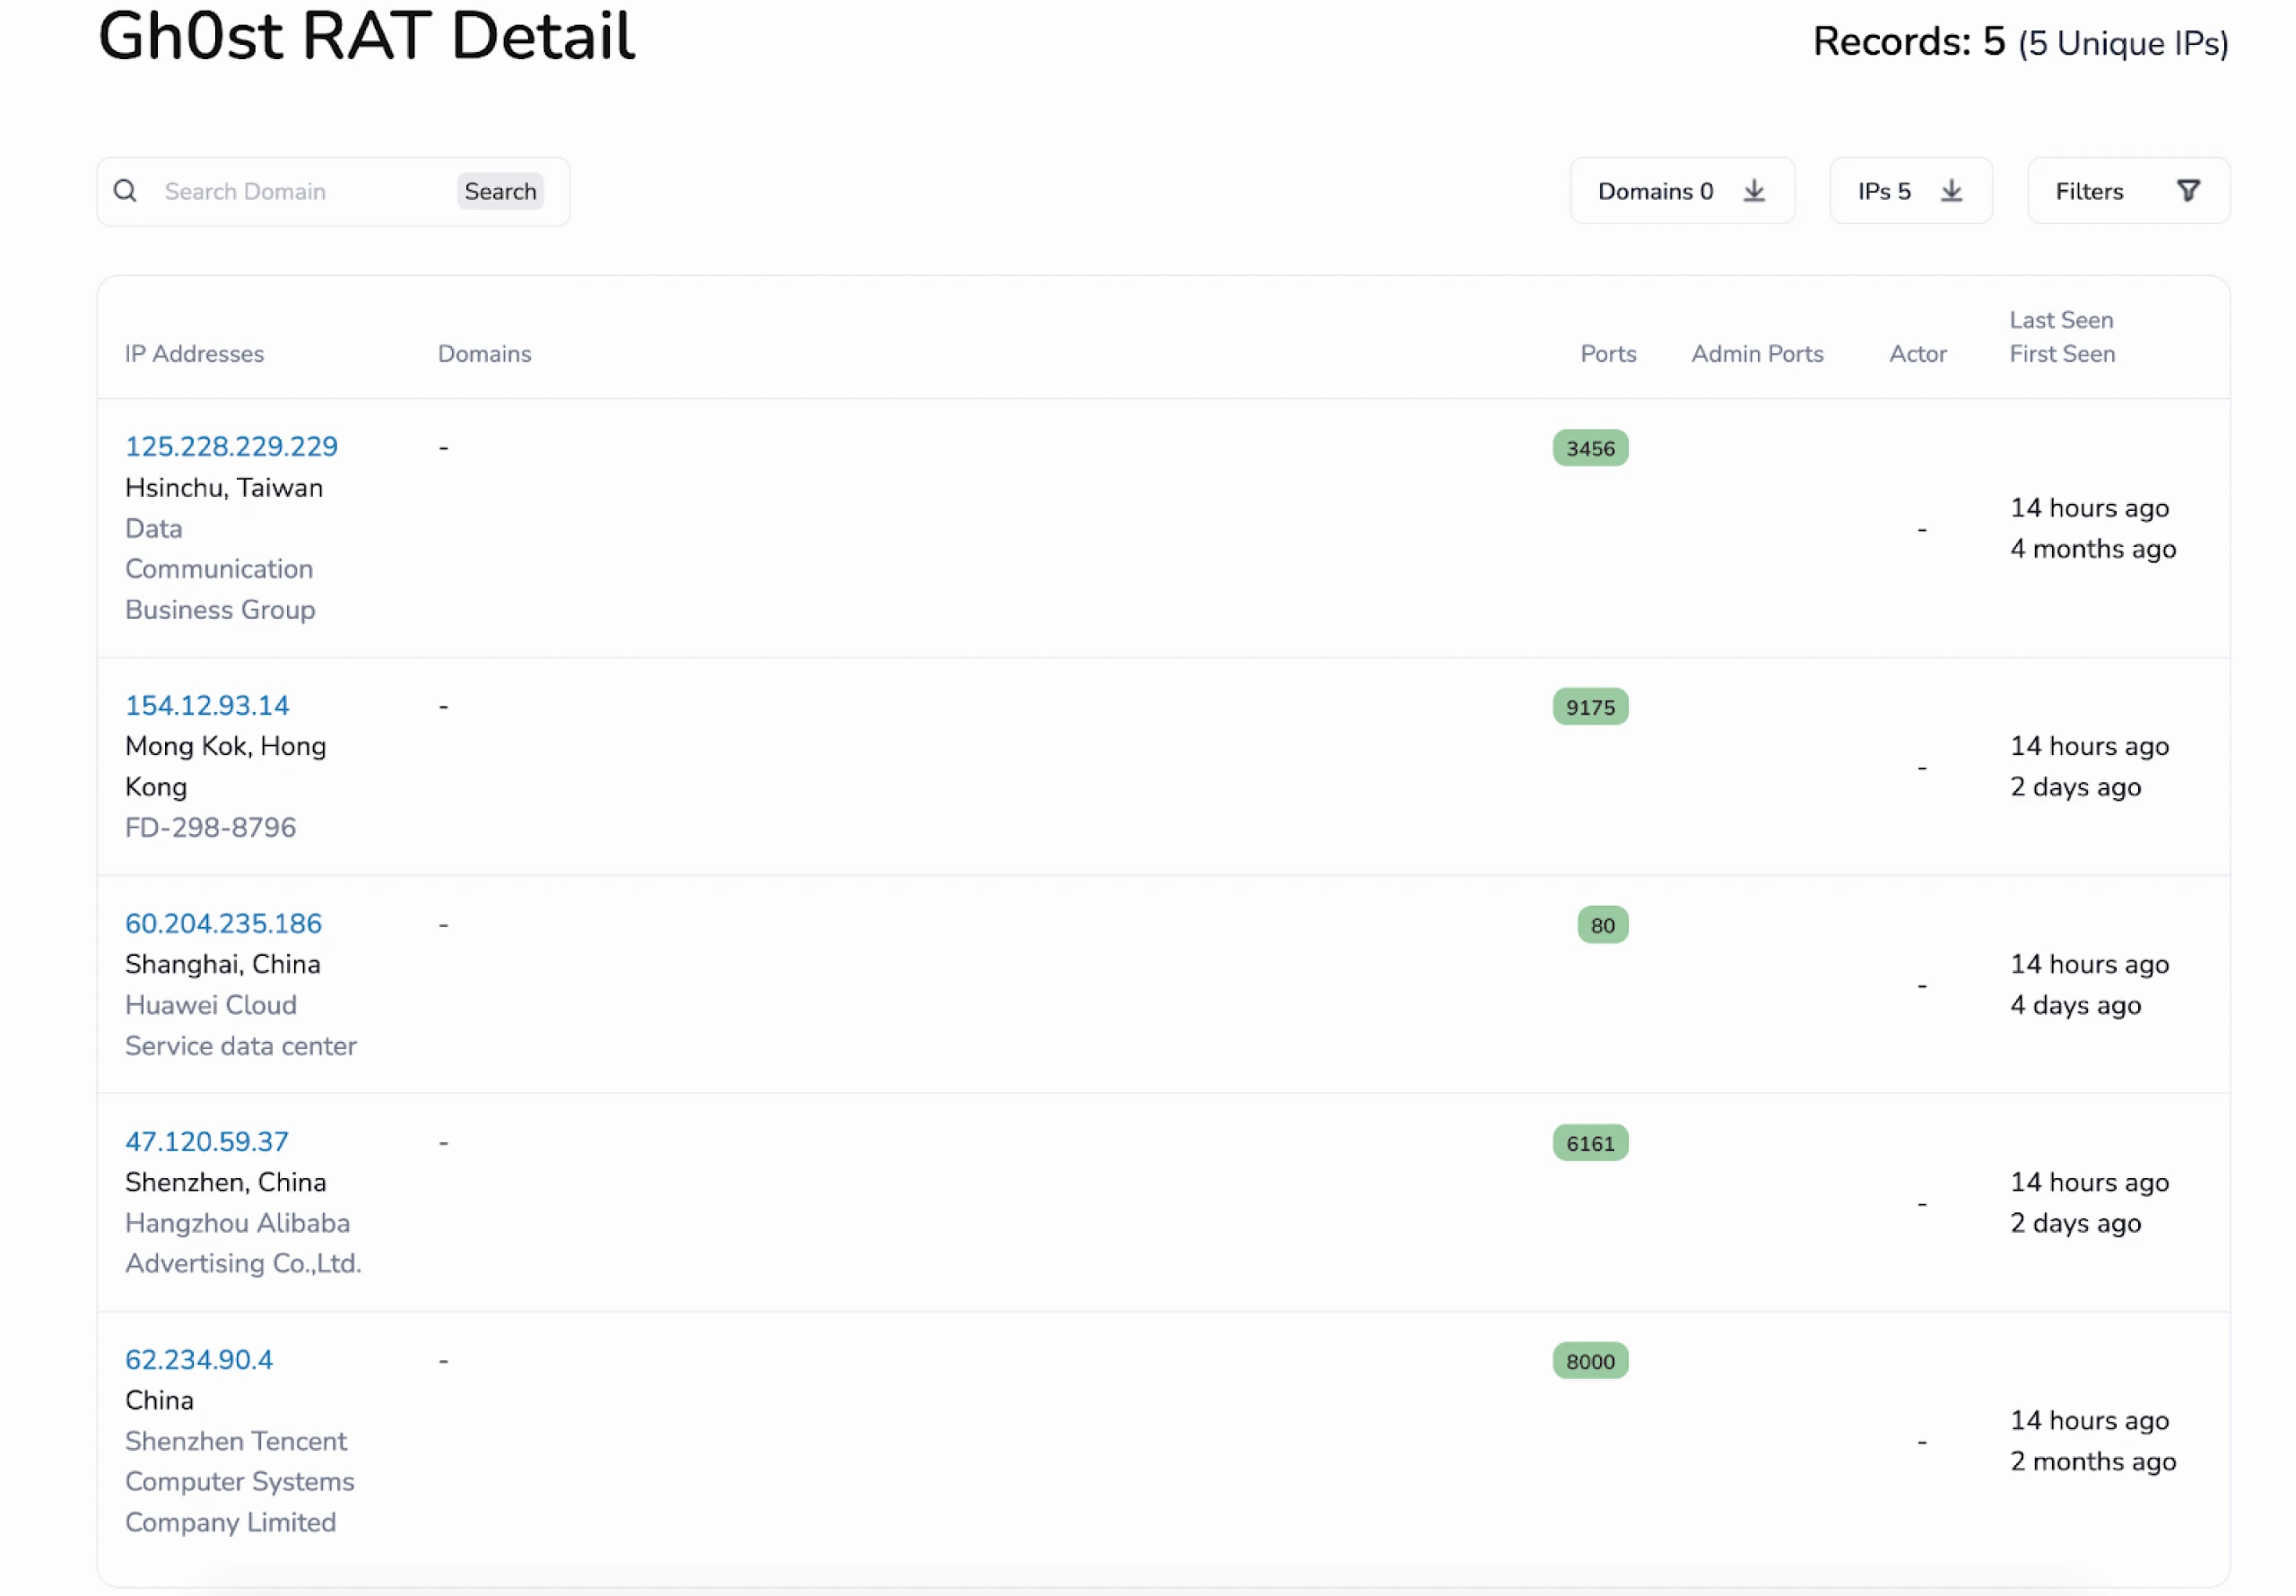Click the search magnifier icon

tap(126, 192)
